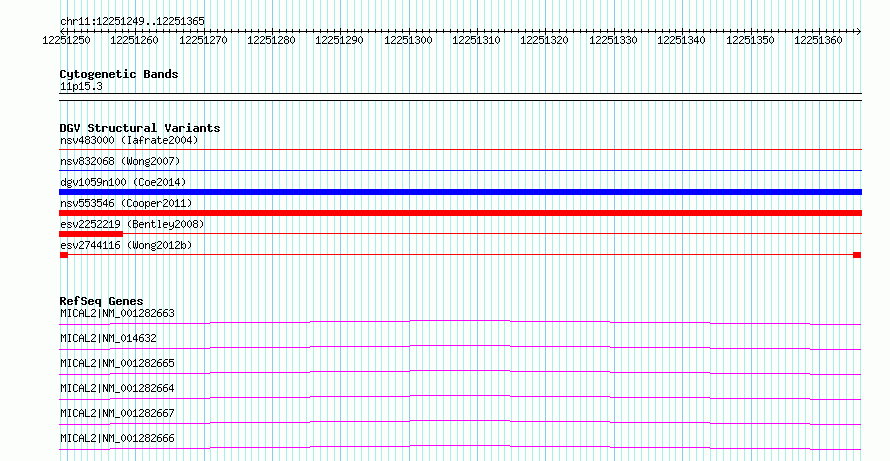Click the chr11:12251249..12251365 region label
The width and height of the screenshot is (890, 461).
pos(132,22)
